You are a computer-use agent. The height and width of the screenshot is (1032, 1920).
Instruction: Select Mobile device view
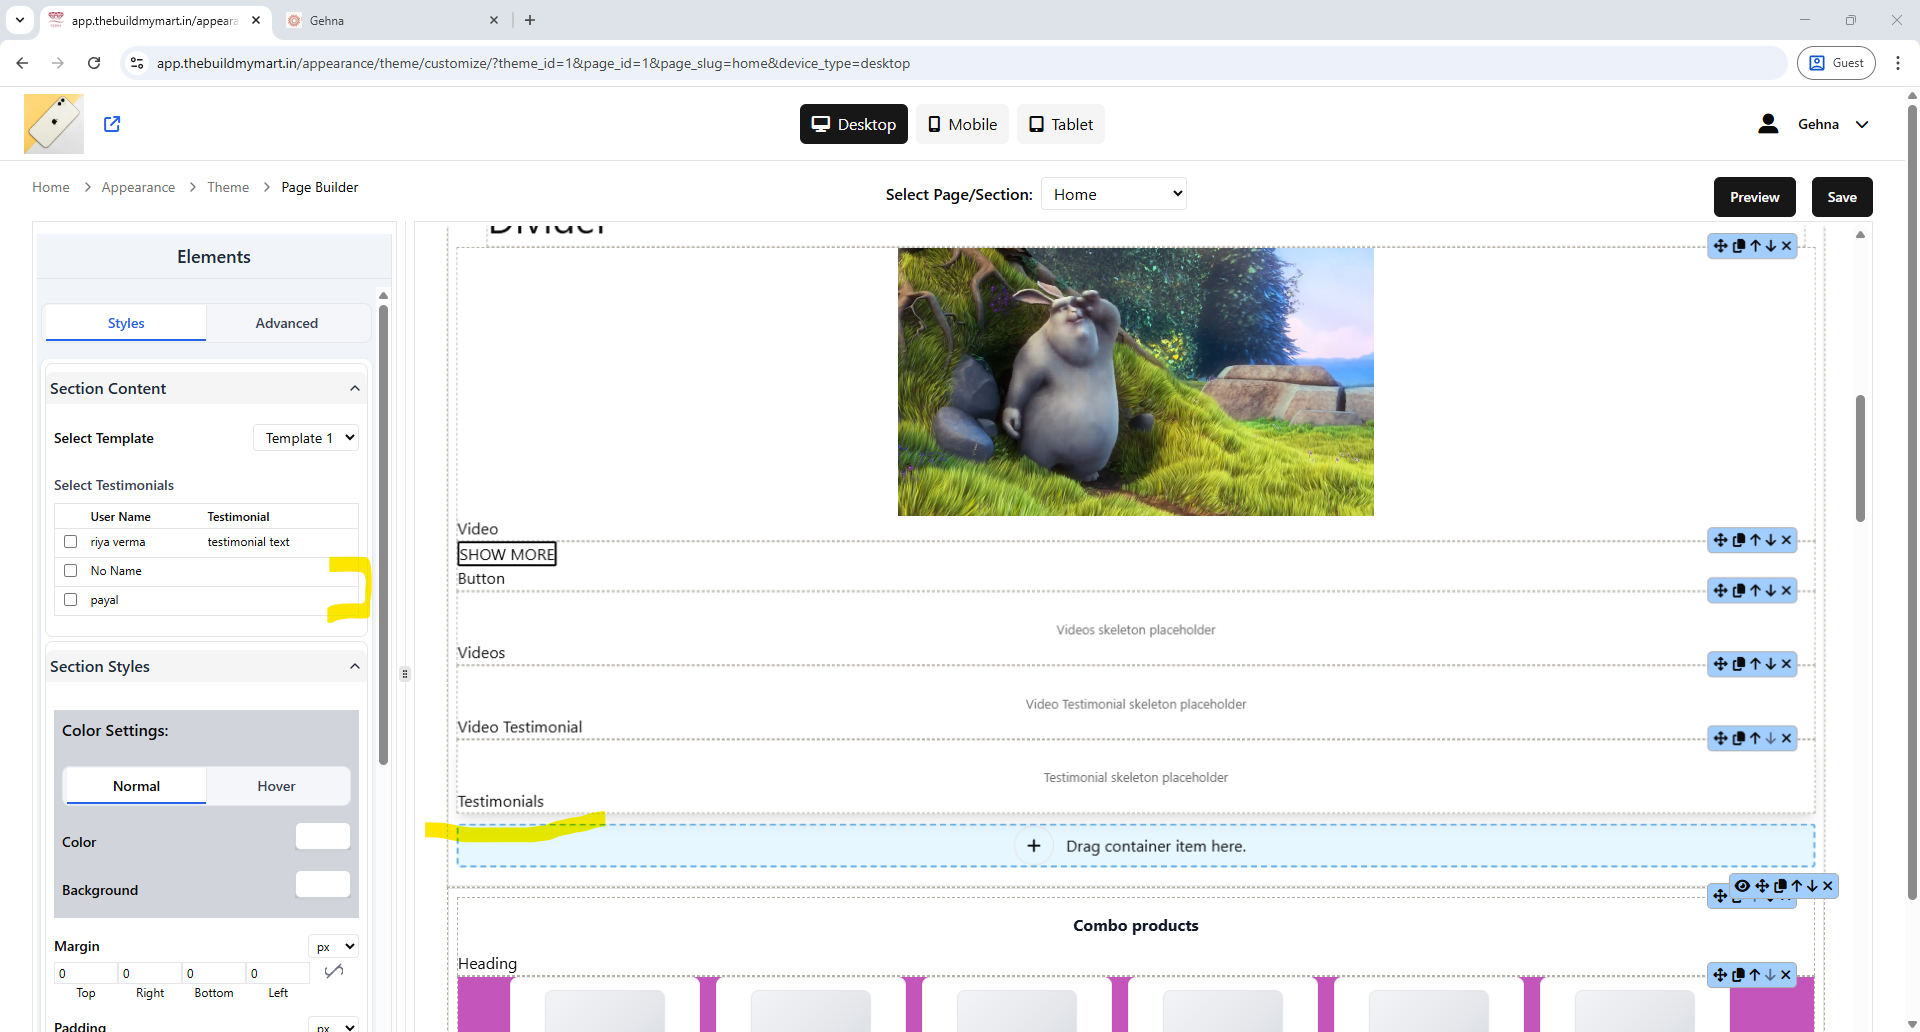pos(962,124)
